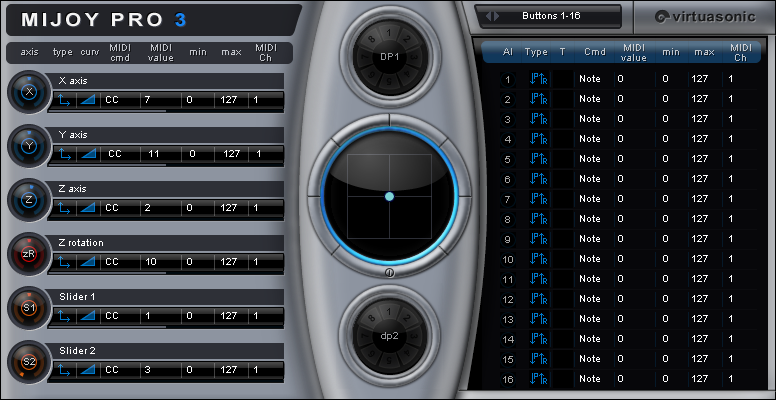Click the X axis round knob icon
The height and width of the screenshot is (400, 776).
coord(30,92)
